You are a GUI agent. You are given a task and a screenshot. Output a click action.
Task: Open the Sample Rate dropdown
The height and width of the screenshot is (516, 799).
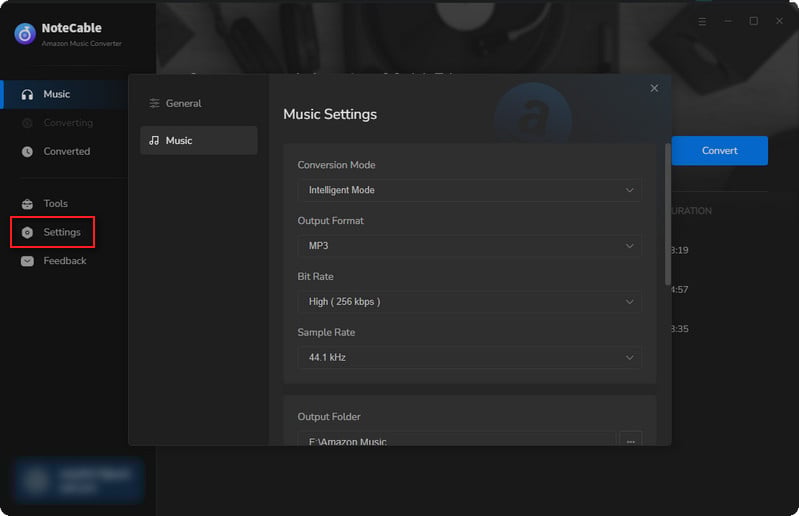[469, 358]
